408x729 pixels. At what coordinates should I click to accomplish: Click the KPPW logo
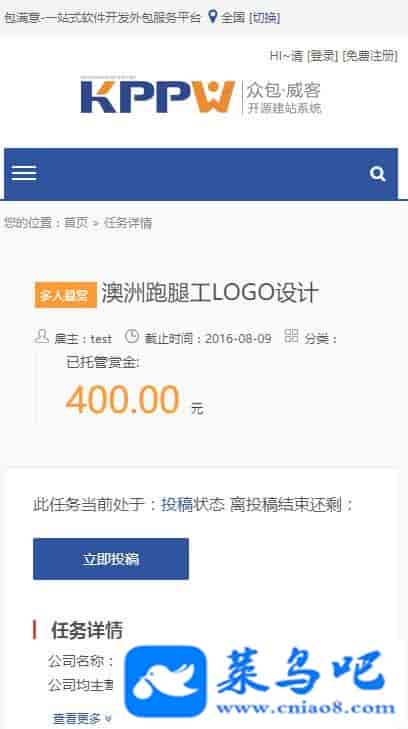coord(201,97)
